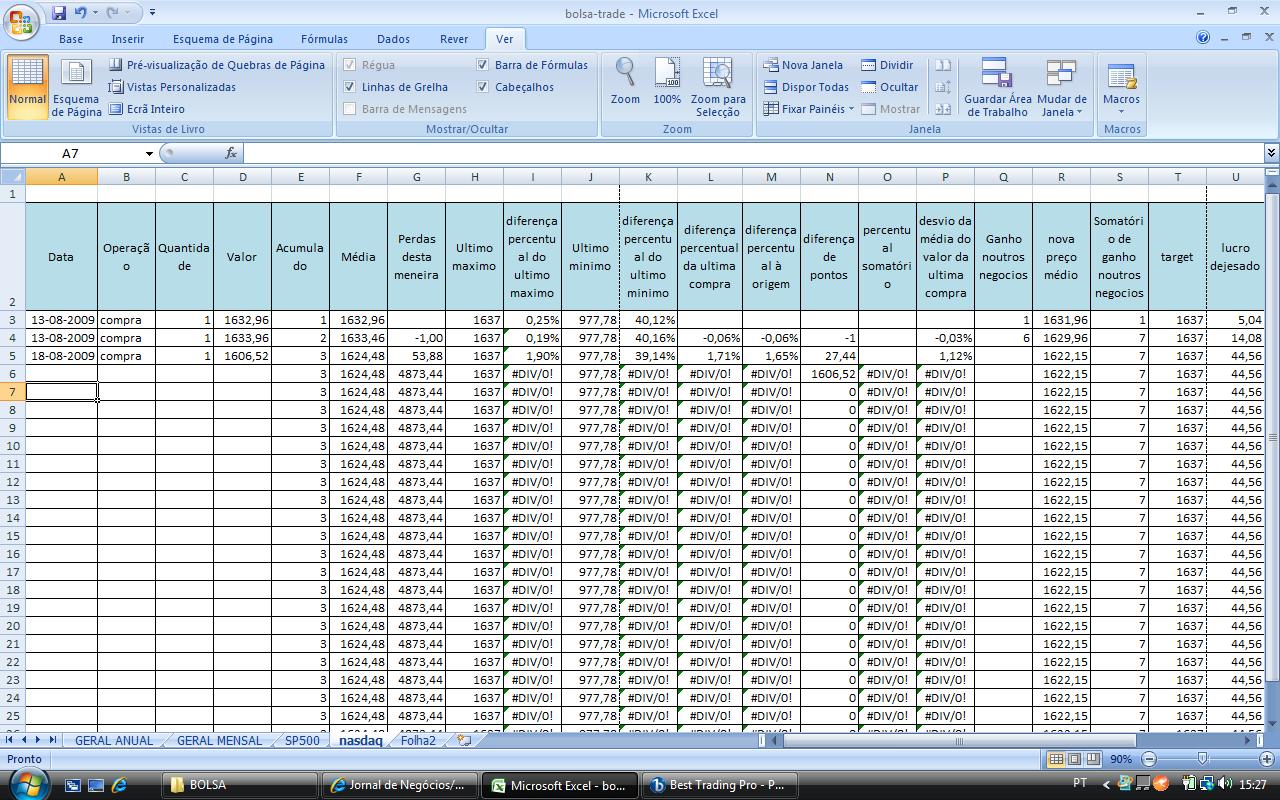Screen dimensions: 1280x800
Task: Open a Nova Janela
Action: tap(803, 65)
